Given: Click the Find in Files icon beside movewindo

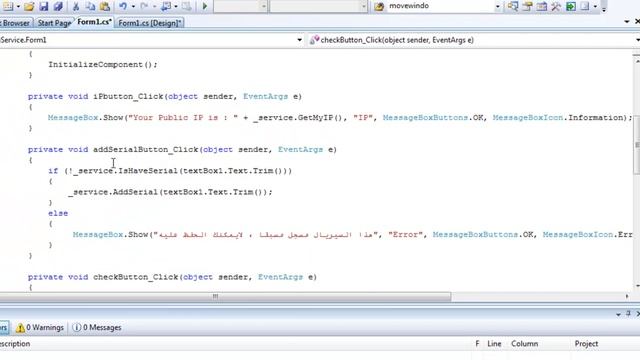Looking at the screenshot, I should [379, 6].
